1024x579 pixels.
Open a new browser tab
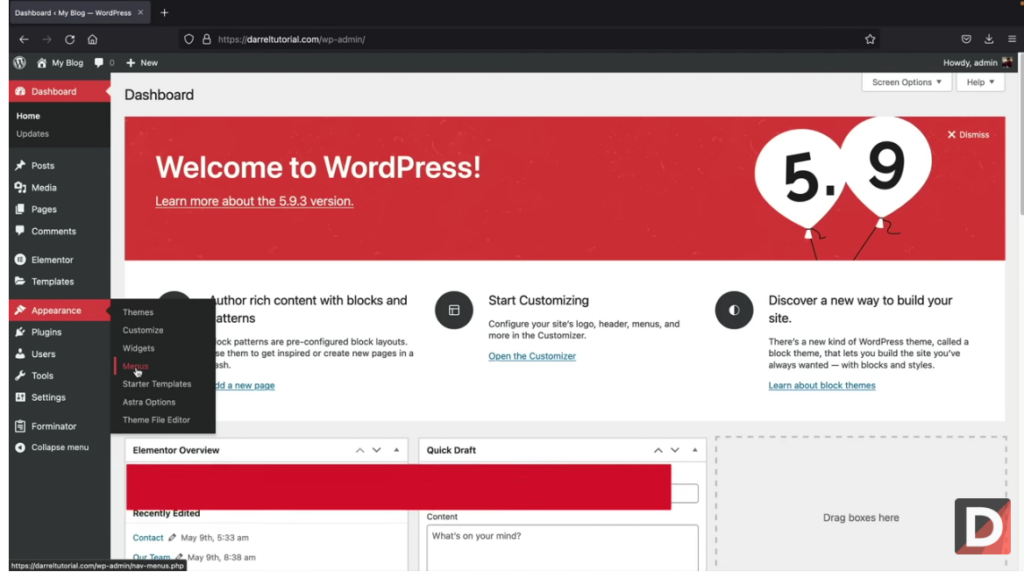pyautogui.click(x=165, y=12)
